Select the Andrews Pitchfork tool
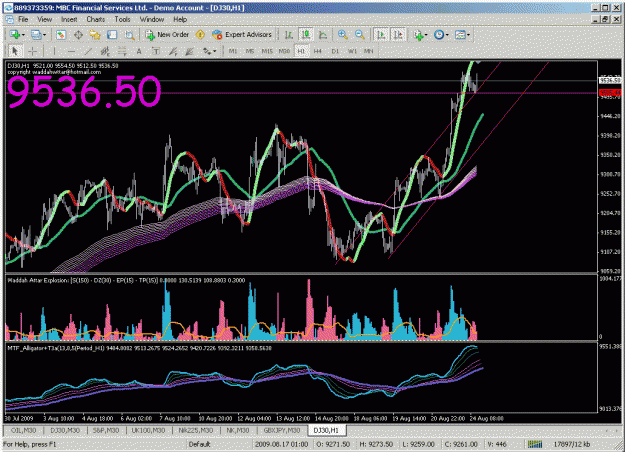625x452 pixels. point(190,51)
